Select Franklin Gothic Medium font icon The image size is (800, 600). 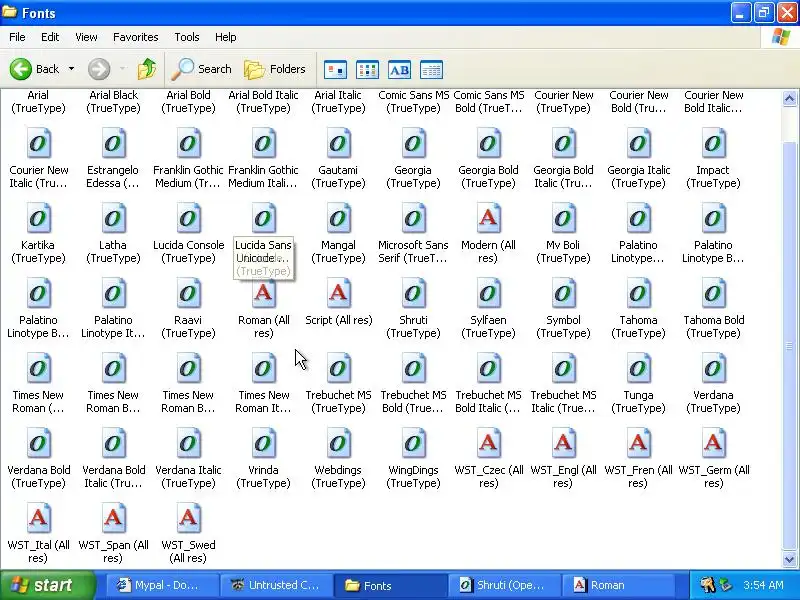188,143
